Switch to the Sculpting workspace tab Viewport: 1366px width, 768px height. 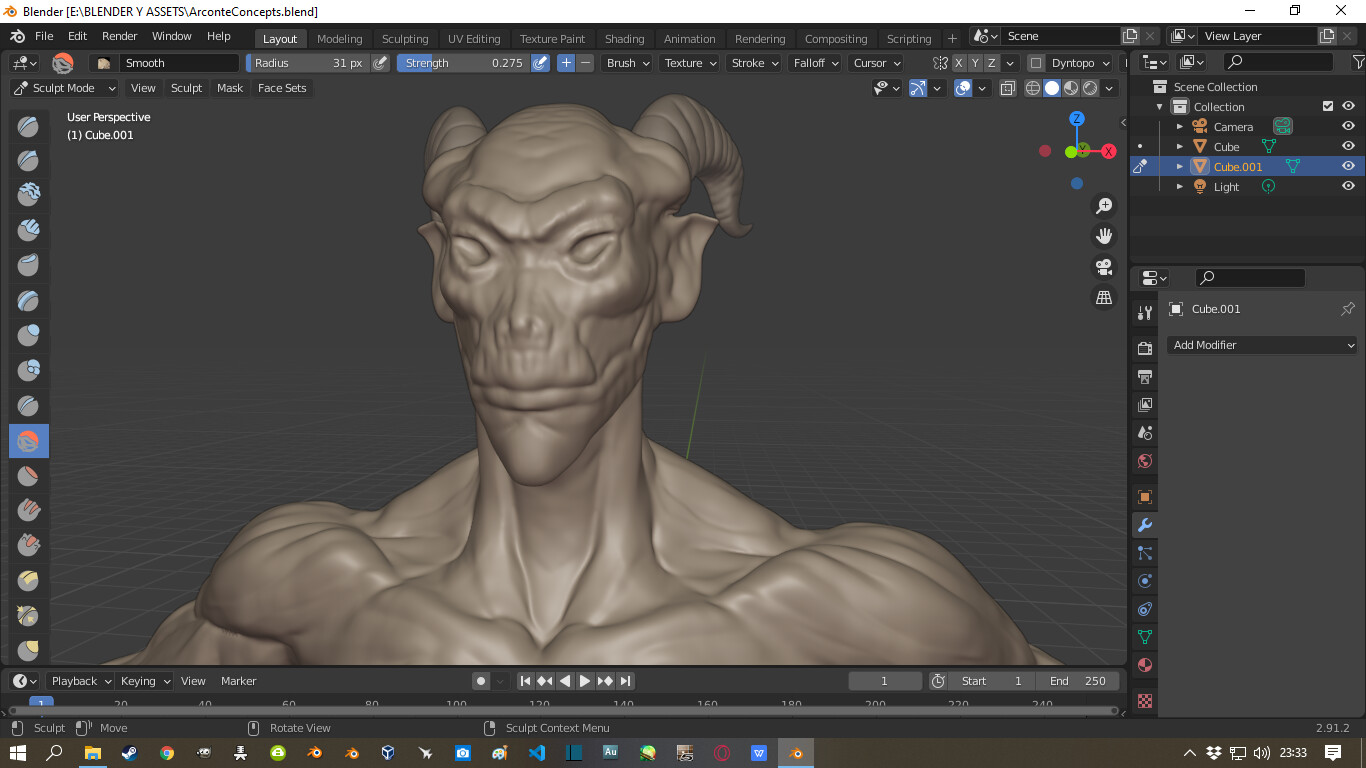coord(405,38)
